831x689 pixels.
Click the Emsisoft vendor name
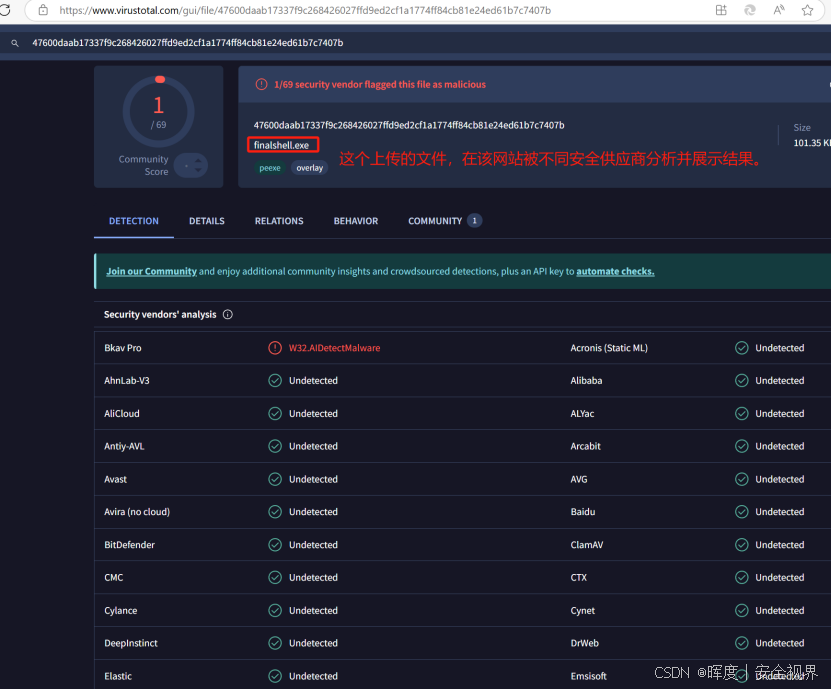[x=588, y=676]
